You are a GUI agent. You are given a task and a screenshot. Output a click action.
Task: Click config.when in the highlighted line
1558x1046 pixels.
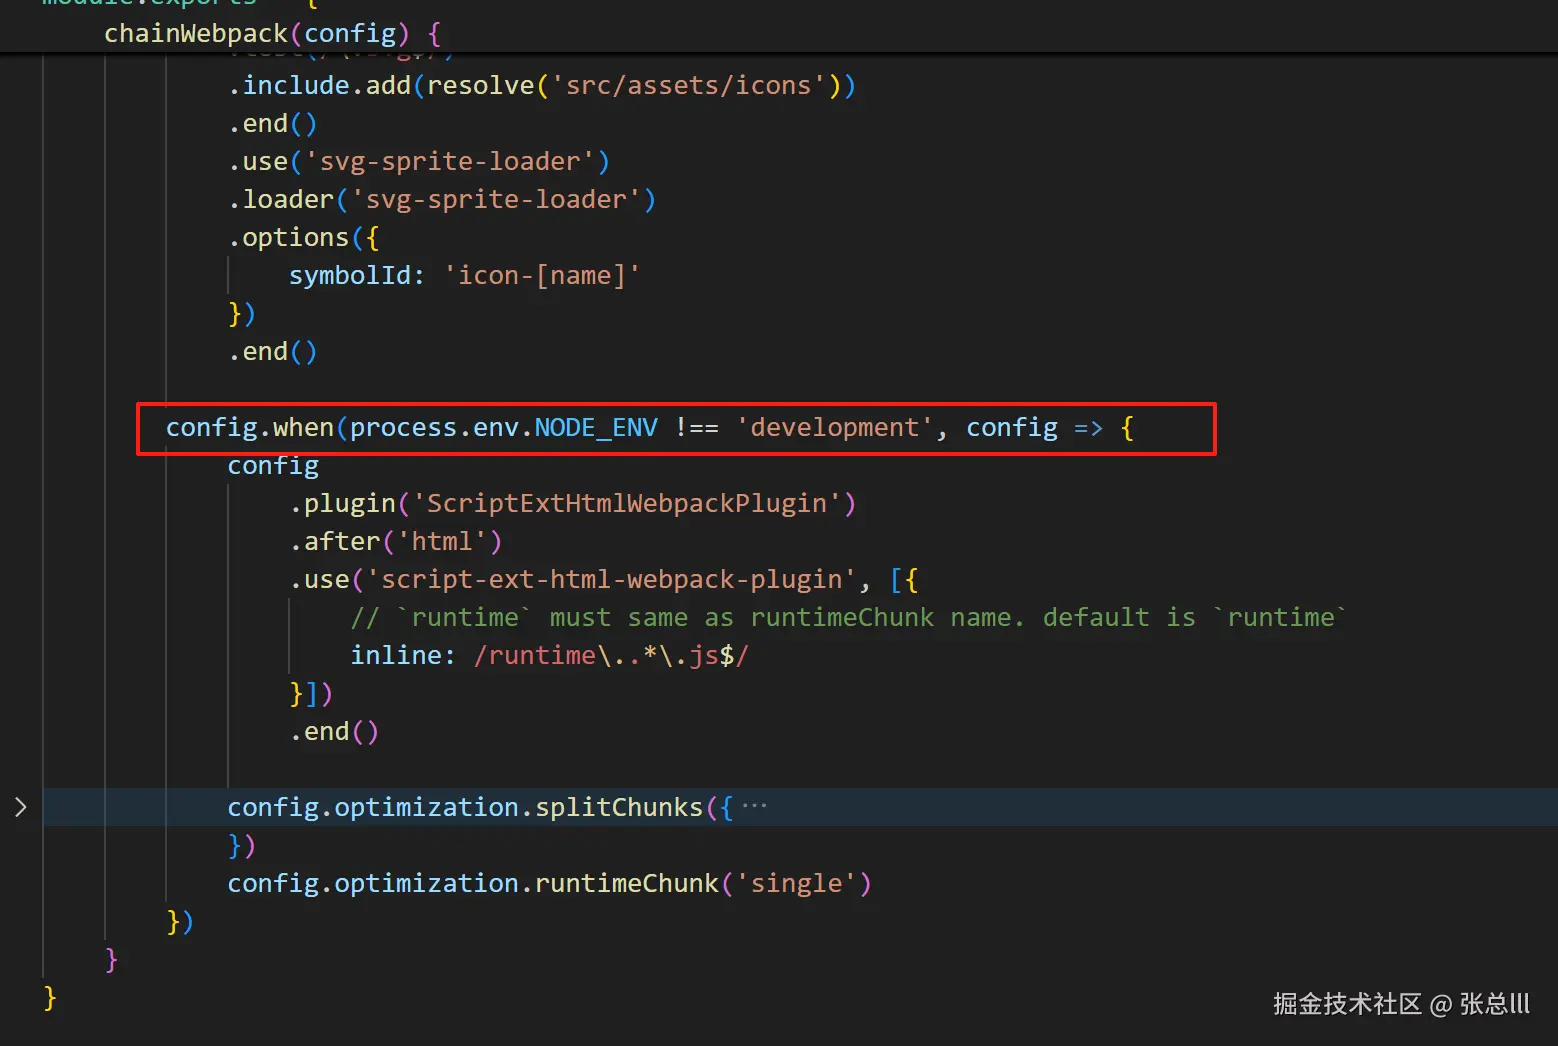coord(250,427)
